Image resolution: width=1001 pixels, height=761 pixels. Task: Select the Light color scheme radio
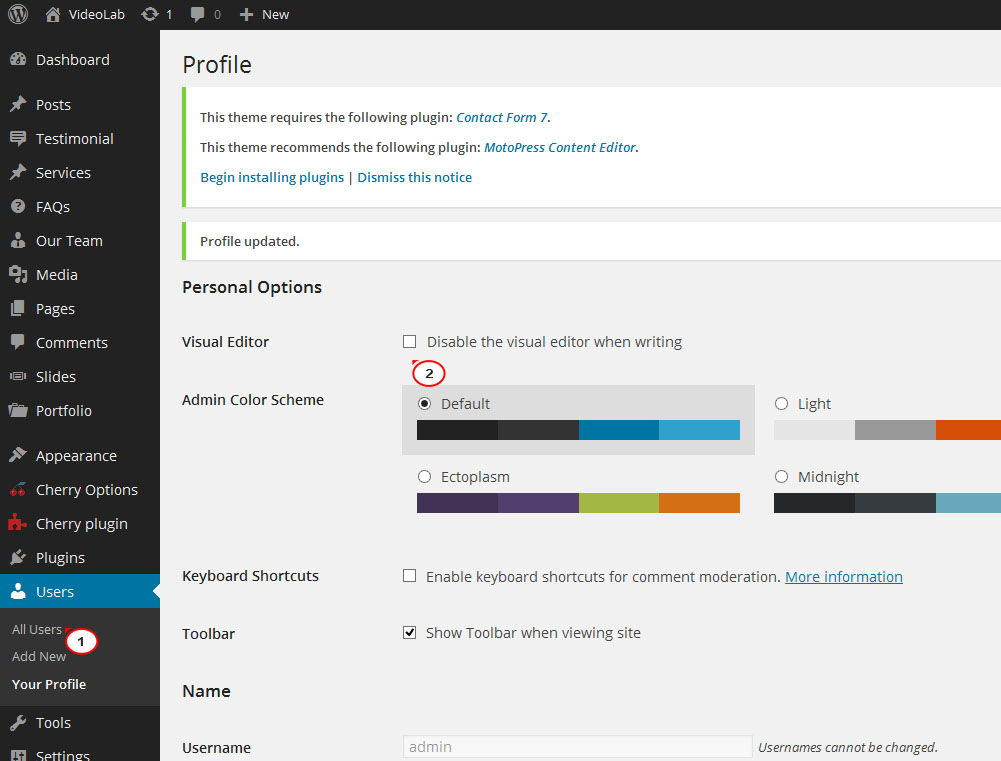[781, 403]
